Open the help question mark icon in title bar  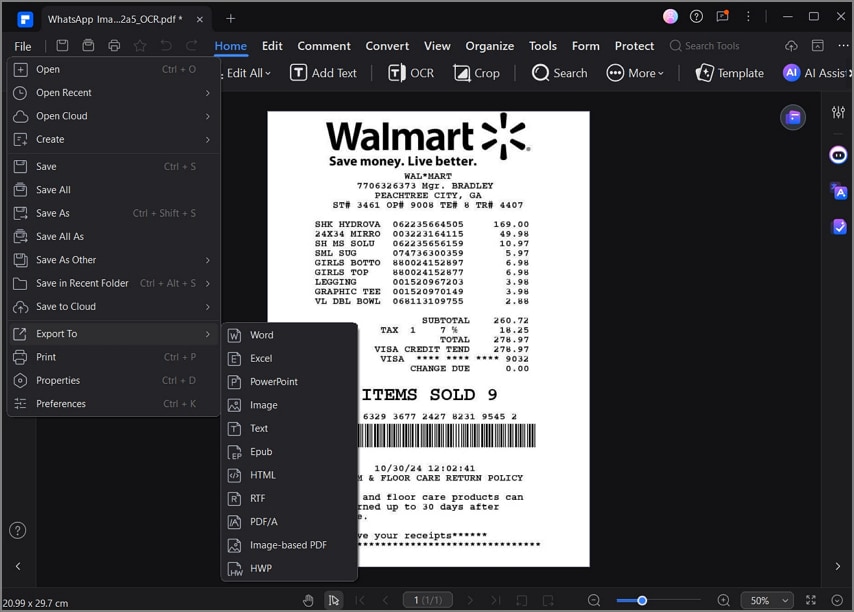696,17
